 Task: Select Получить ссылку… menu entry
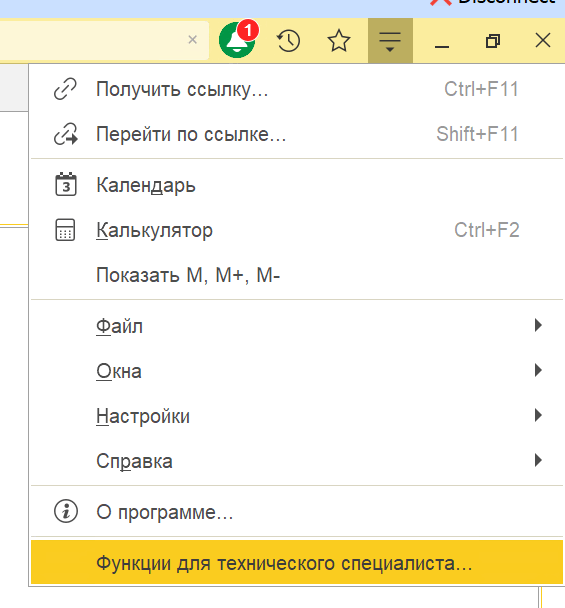pos(297,90)
